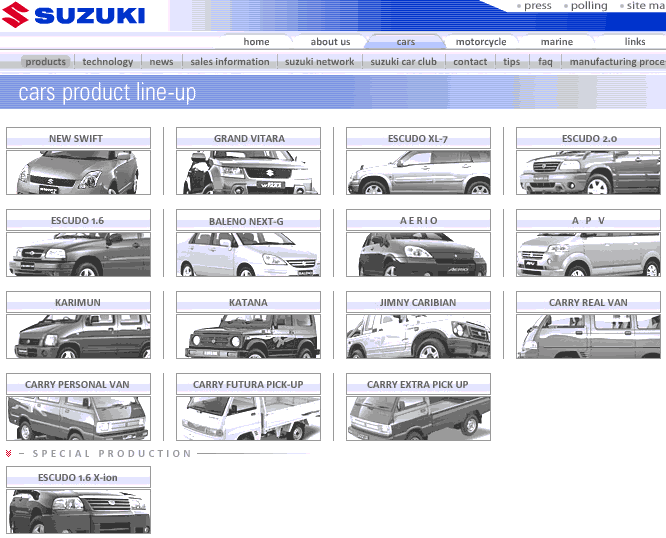
Task: Open the press link
Action: pos(537,6)
